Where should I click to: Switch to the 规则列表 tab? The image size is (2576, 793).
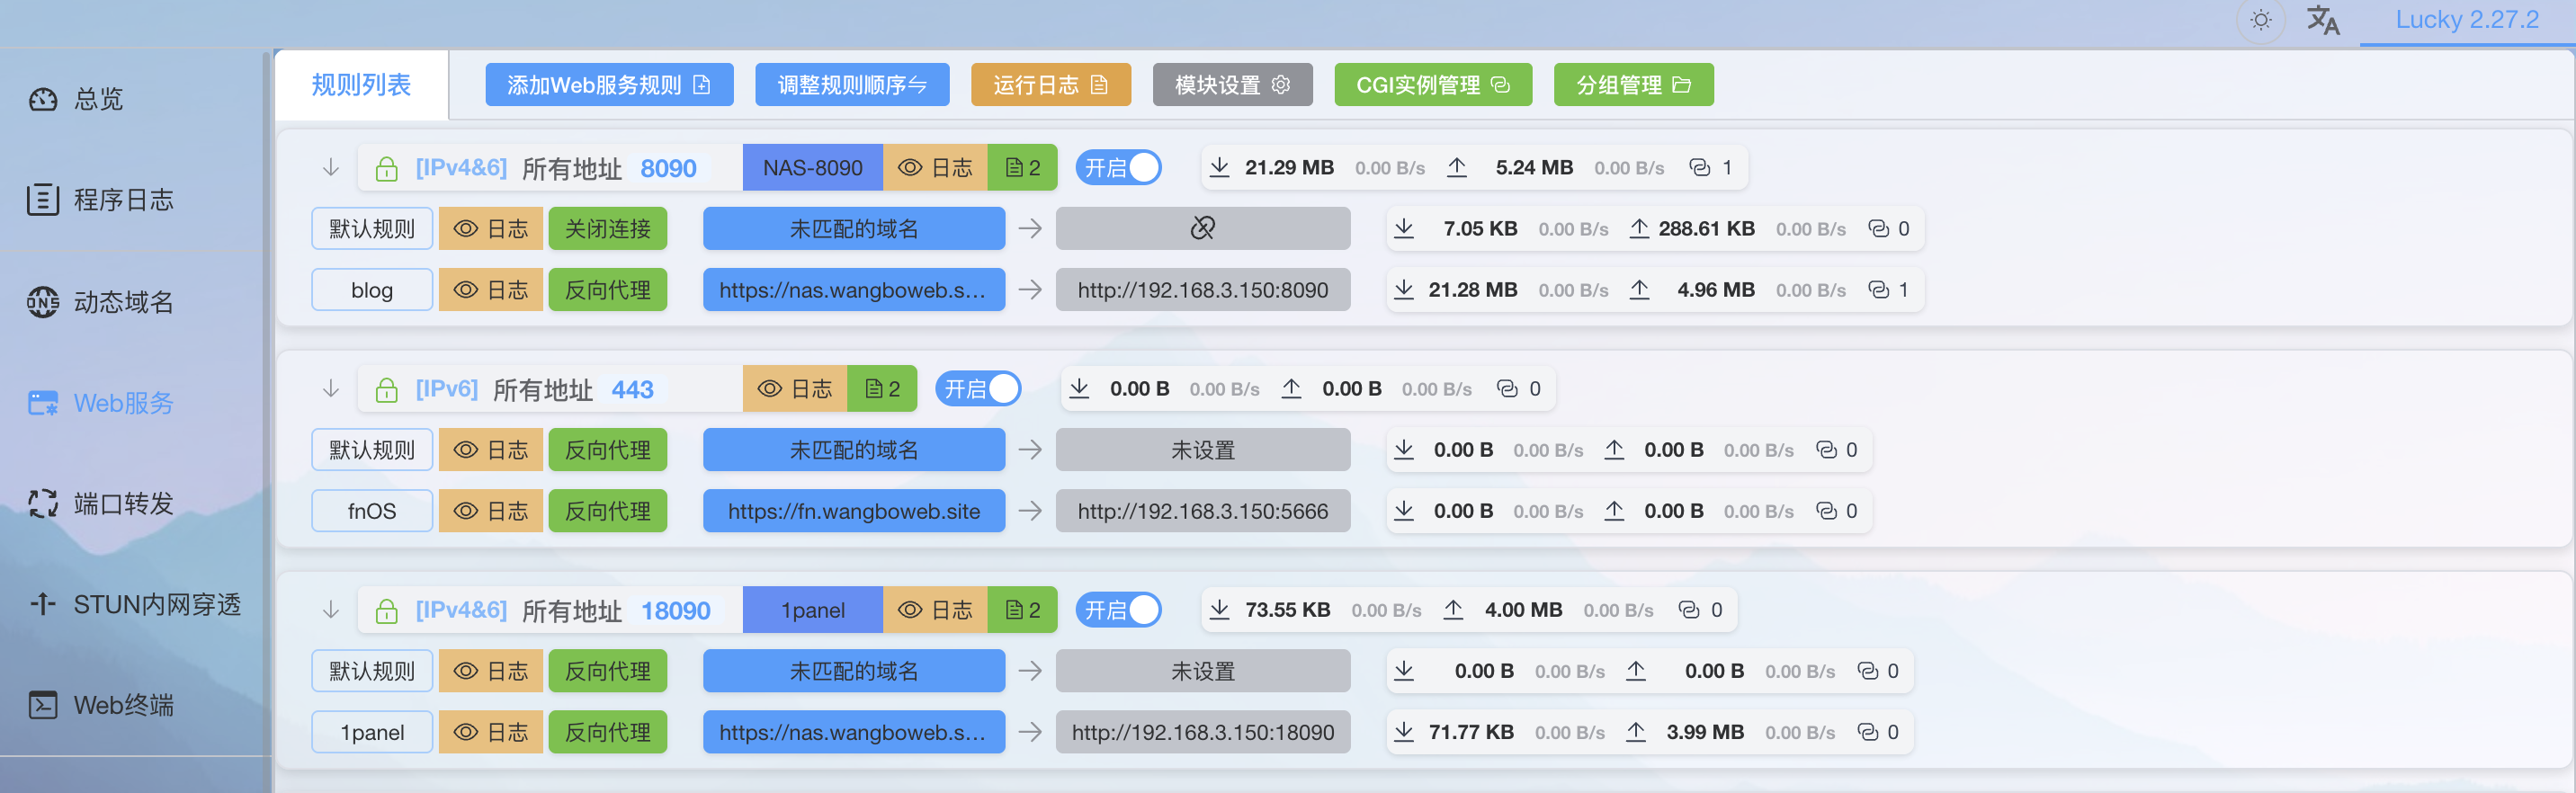click(x=361, y=85)
